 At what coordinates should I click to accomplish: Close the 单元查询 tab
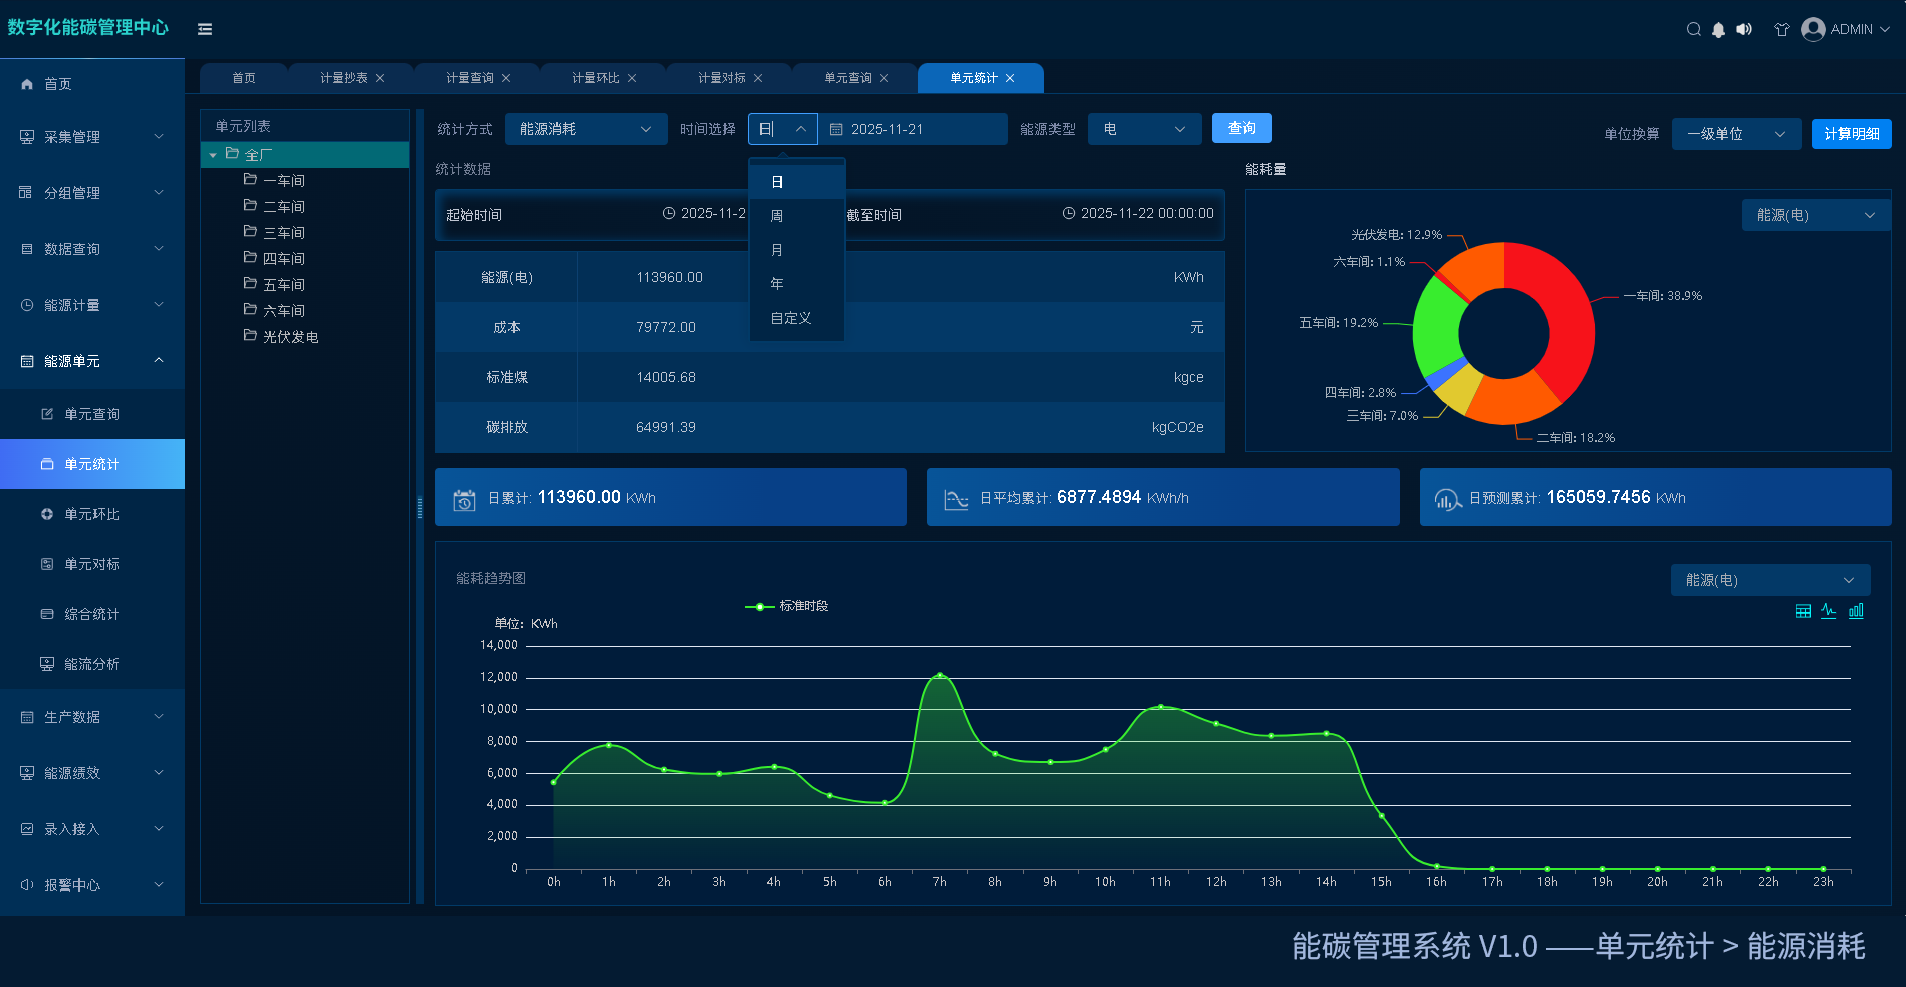point(884,78)
